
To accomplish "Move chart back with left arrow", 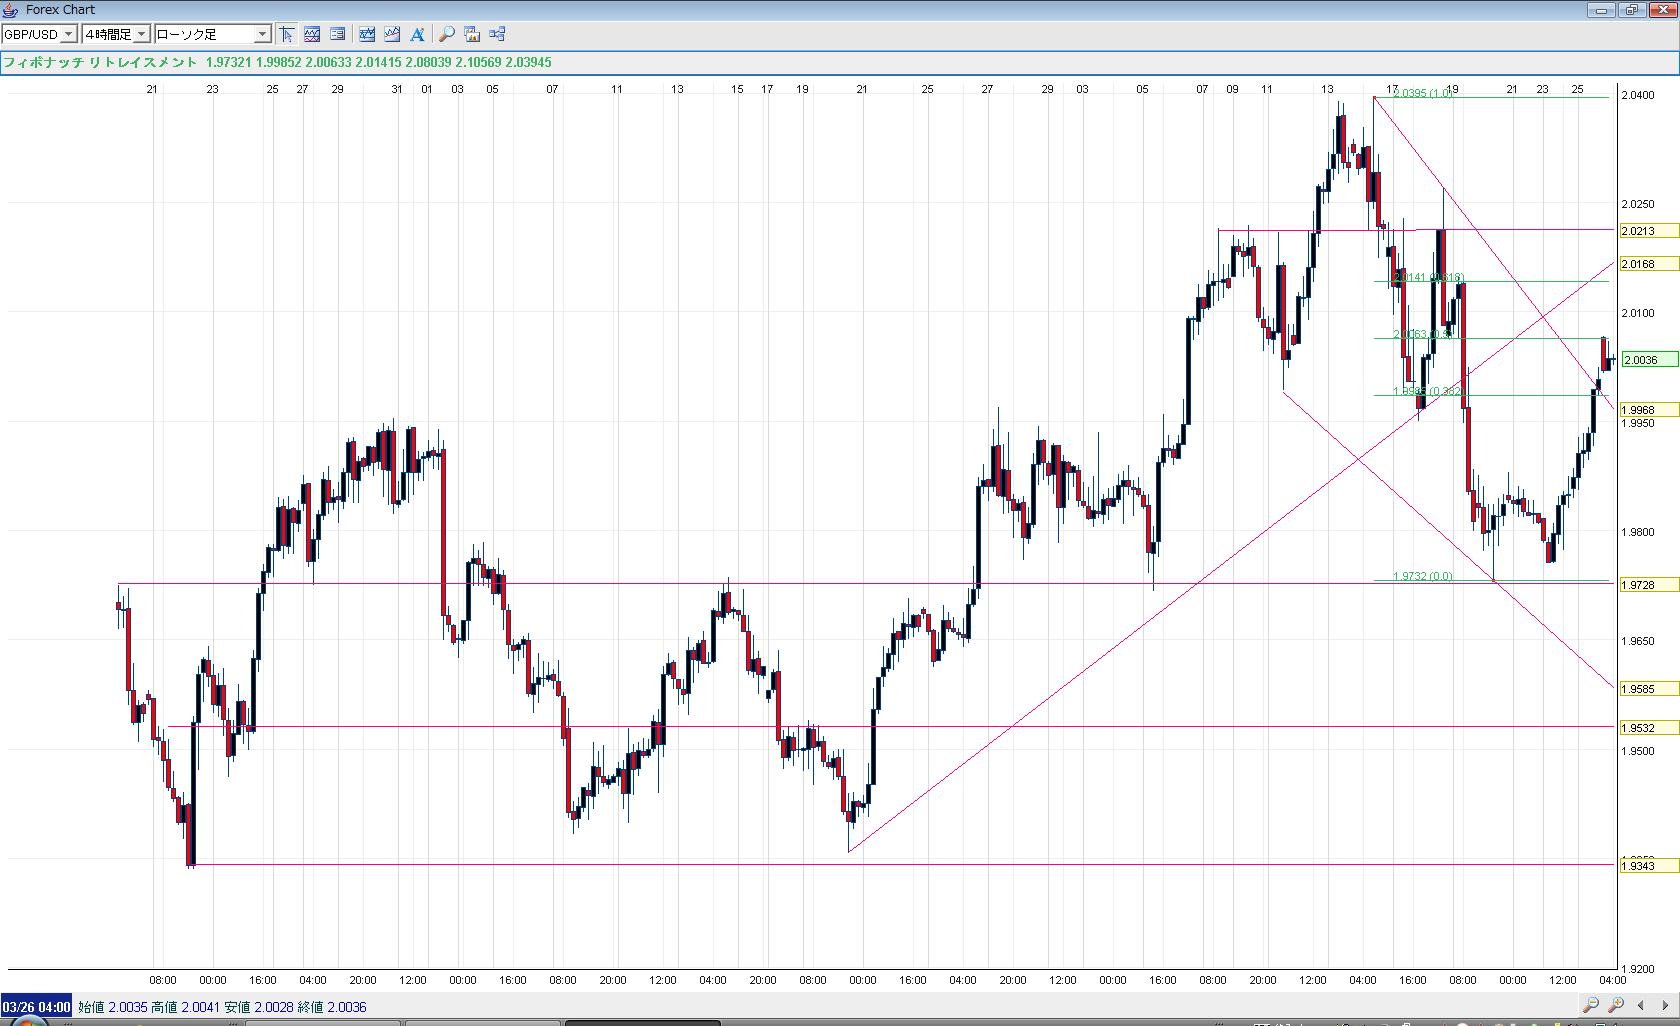I will (x=1641, y=1005).
